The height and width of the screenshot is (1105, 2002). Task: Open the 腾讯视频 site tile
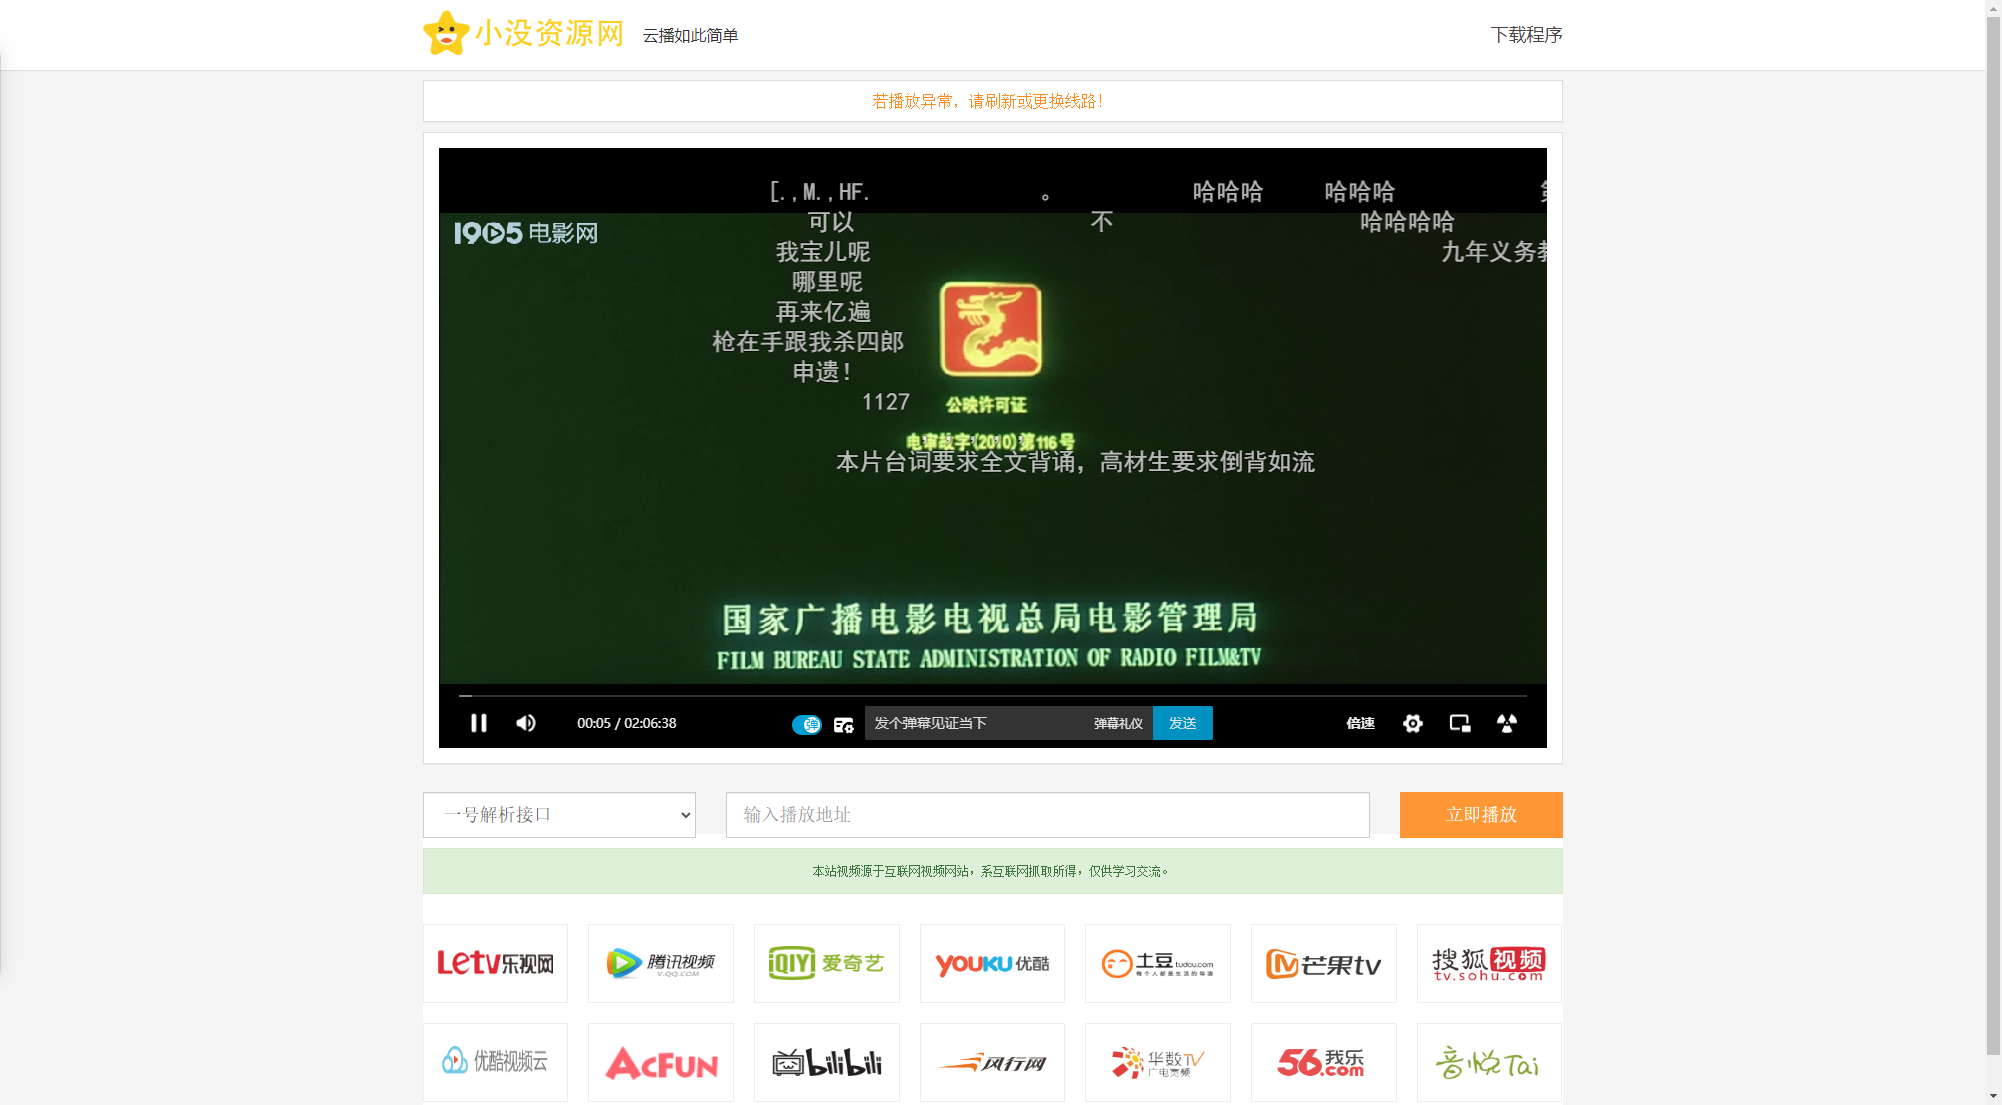tap(661, 963)
